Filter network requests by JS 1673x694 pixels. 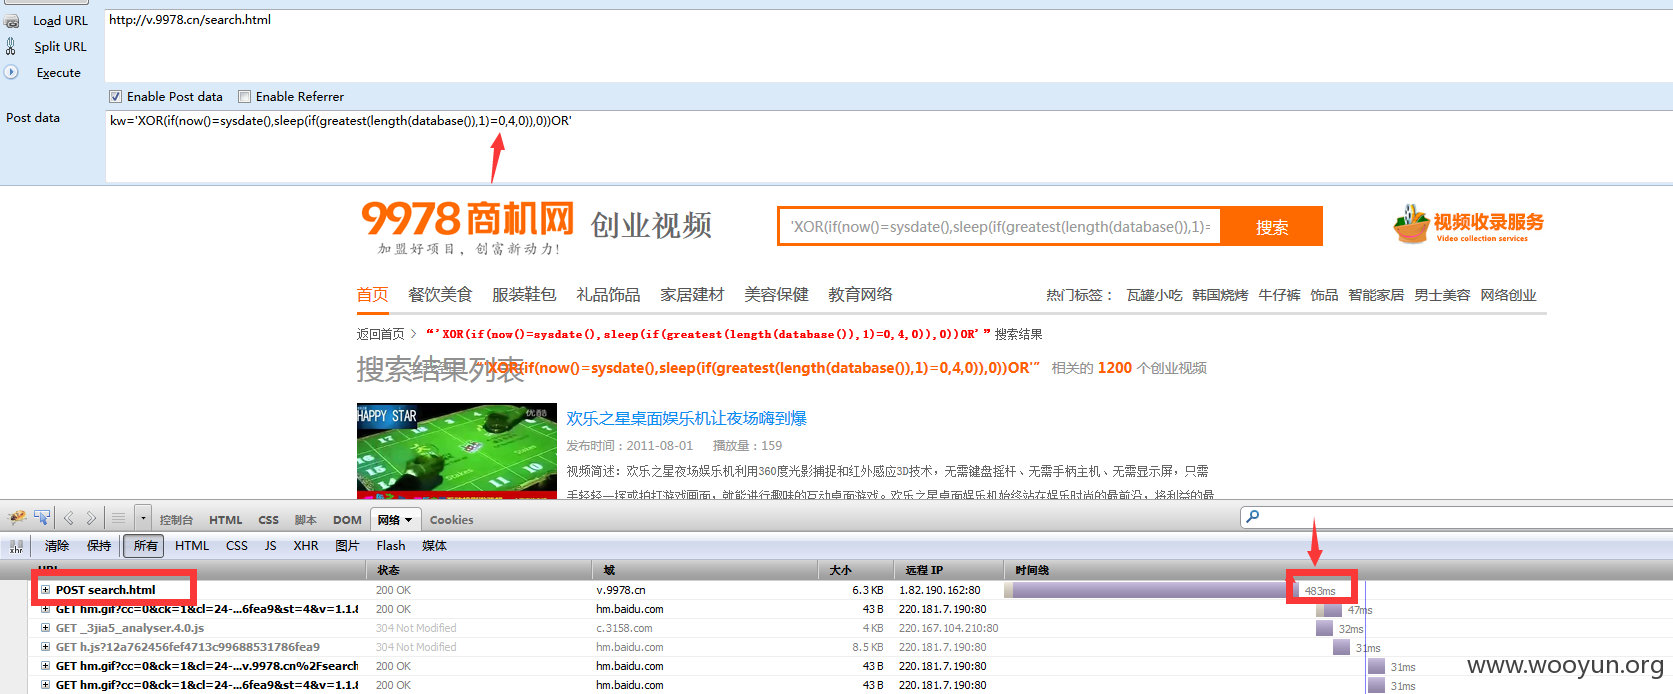pos(271,546)
